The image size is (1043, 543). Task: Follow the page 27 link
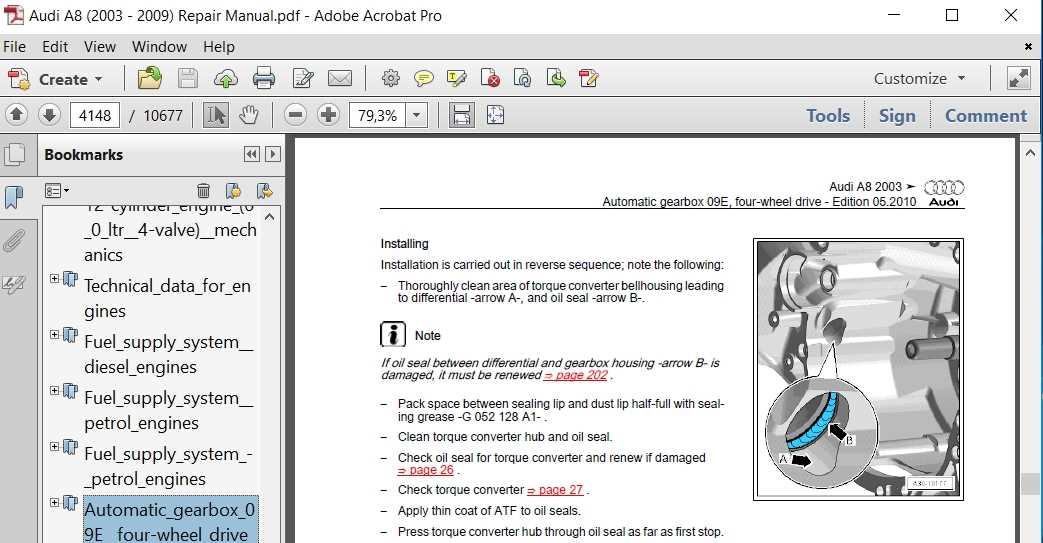[x=555, y=490]
